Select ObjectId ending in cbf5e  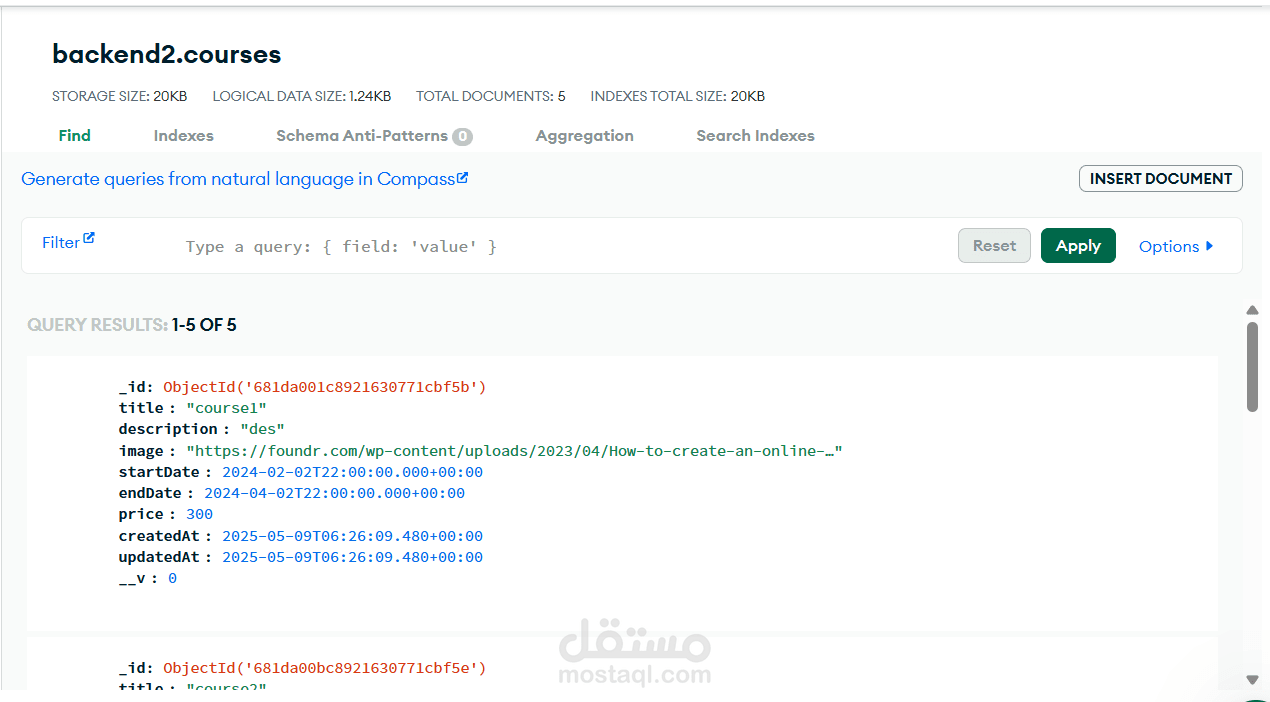[325, 668]
